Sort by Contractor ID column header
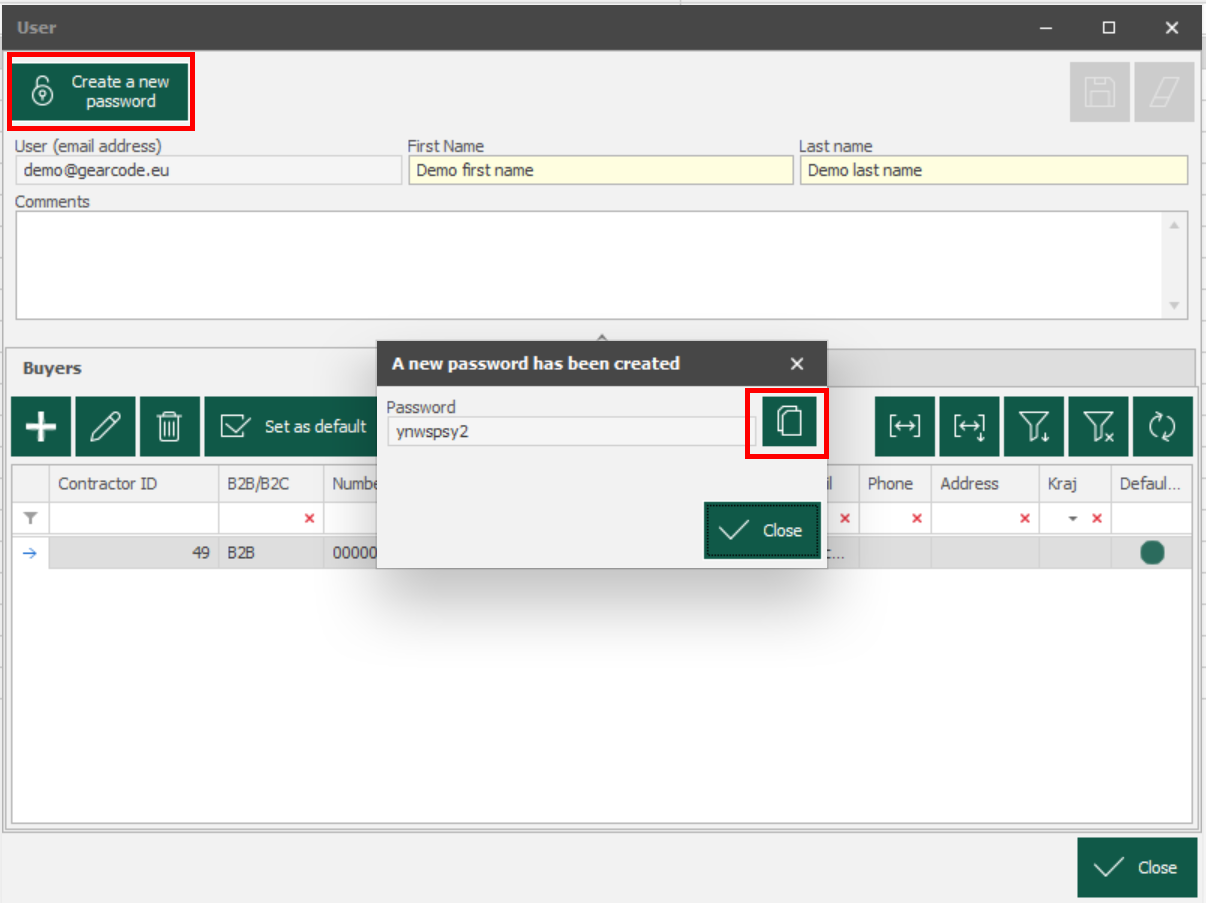This screenshot has height=903, width=1206. tap(134, 484)
